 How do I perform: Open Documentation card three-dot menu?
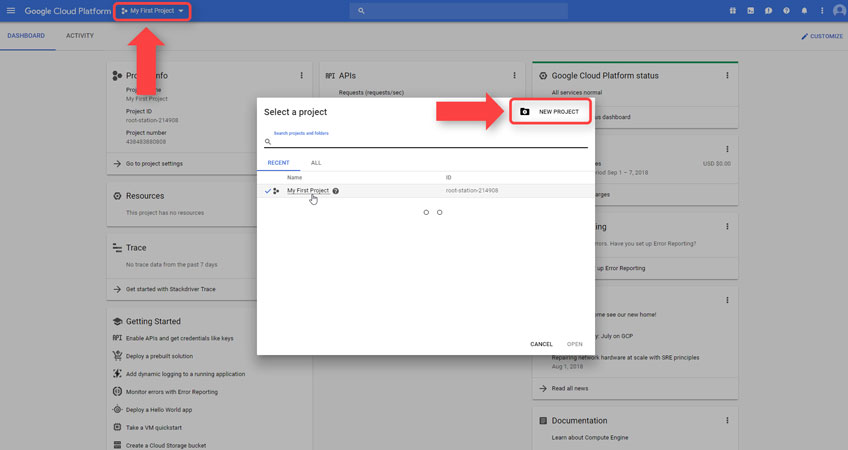pos(727,420)
